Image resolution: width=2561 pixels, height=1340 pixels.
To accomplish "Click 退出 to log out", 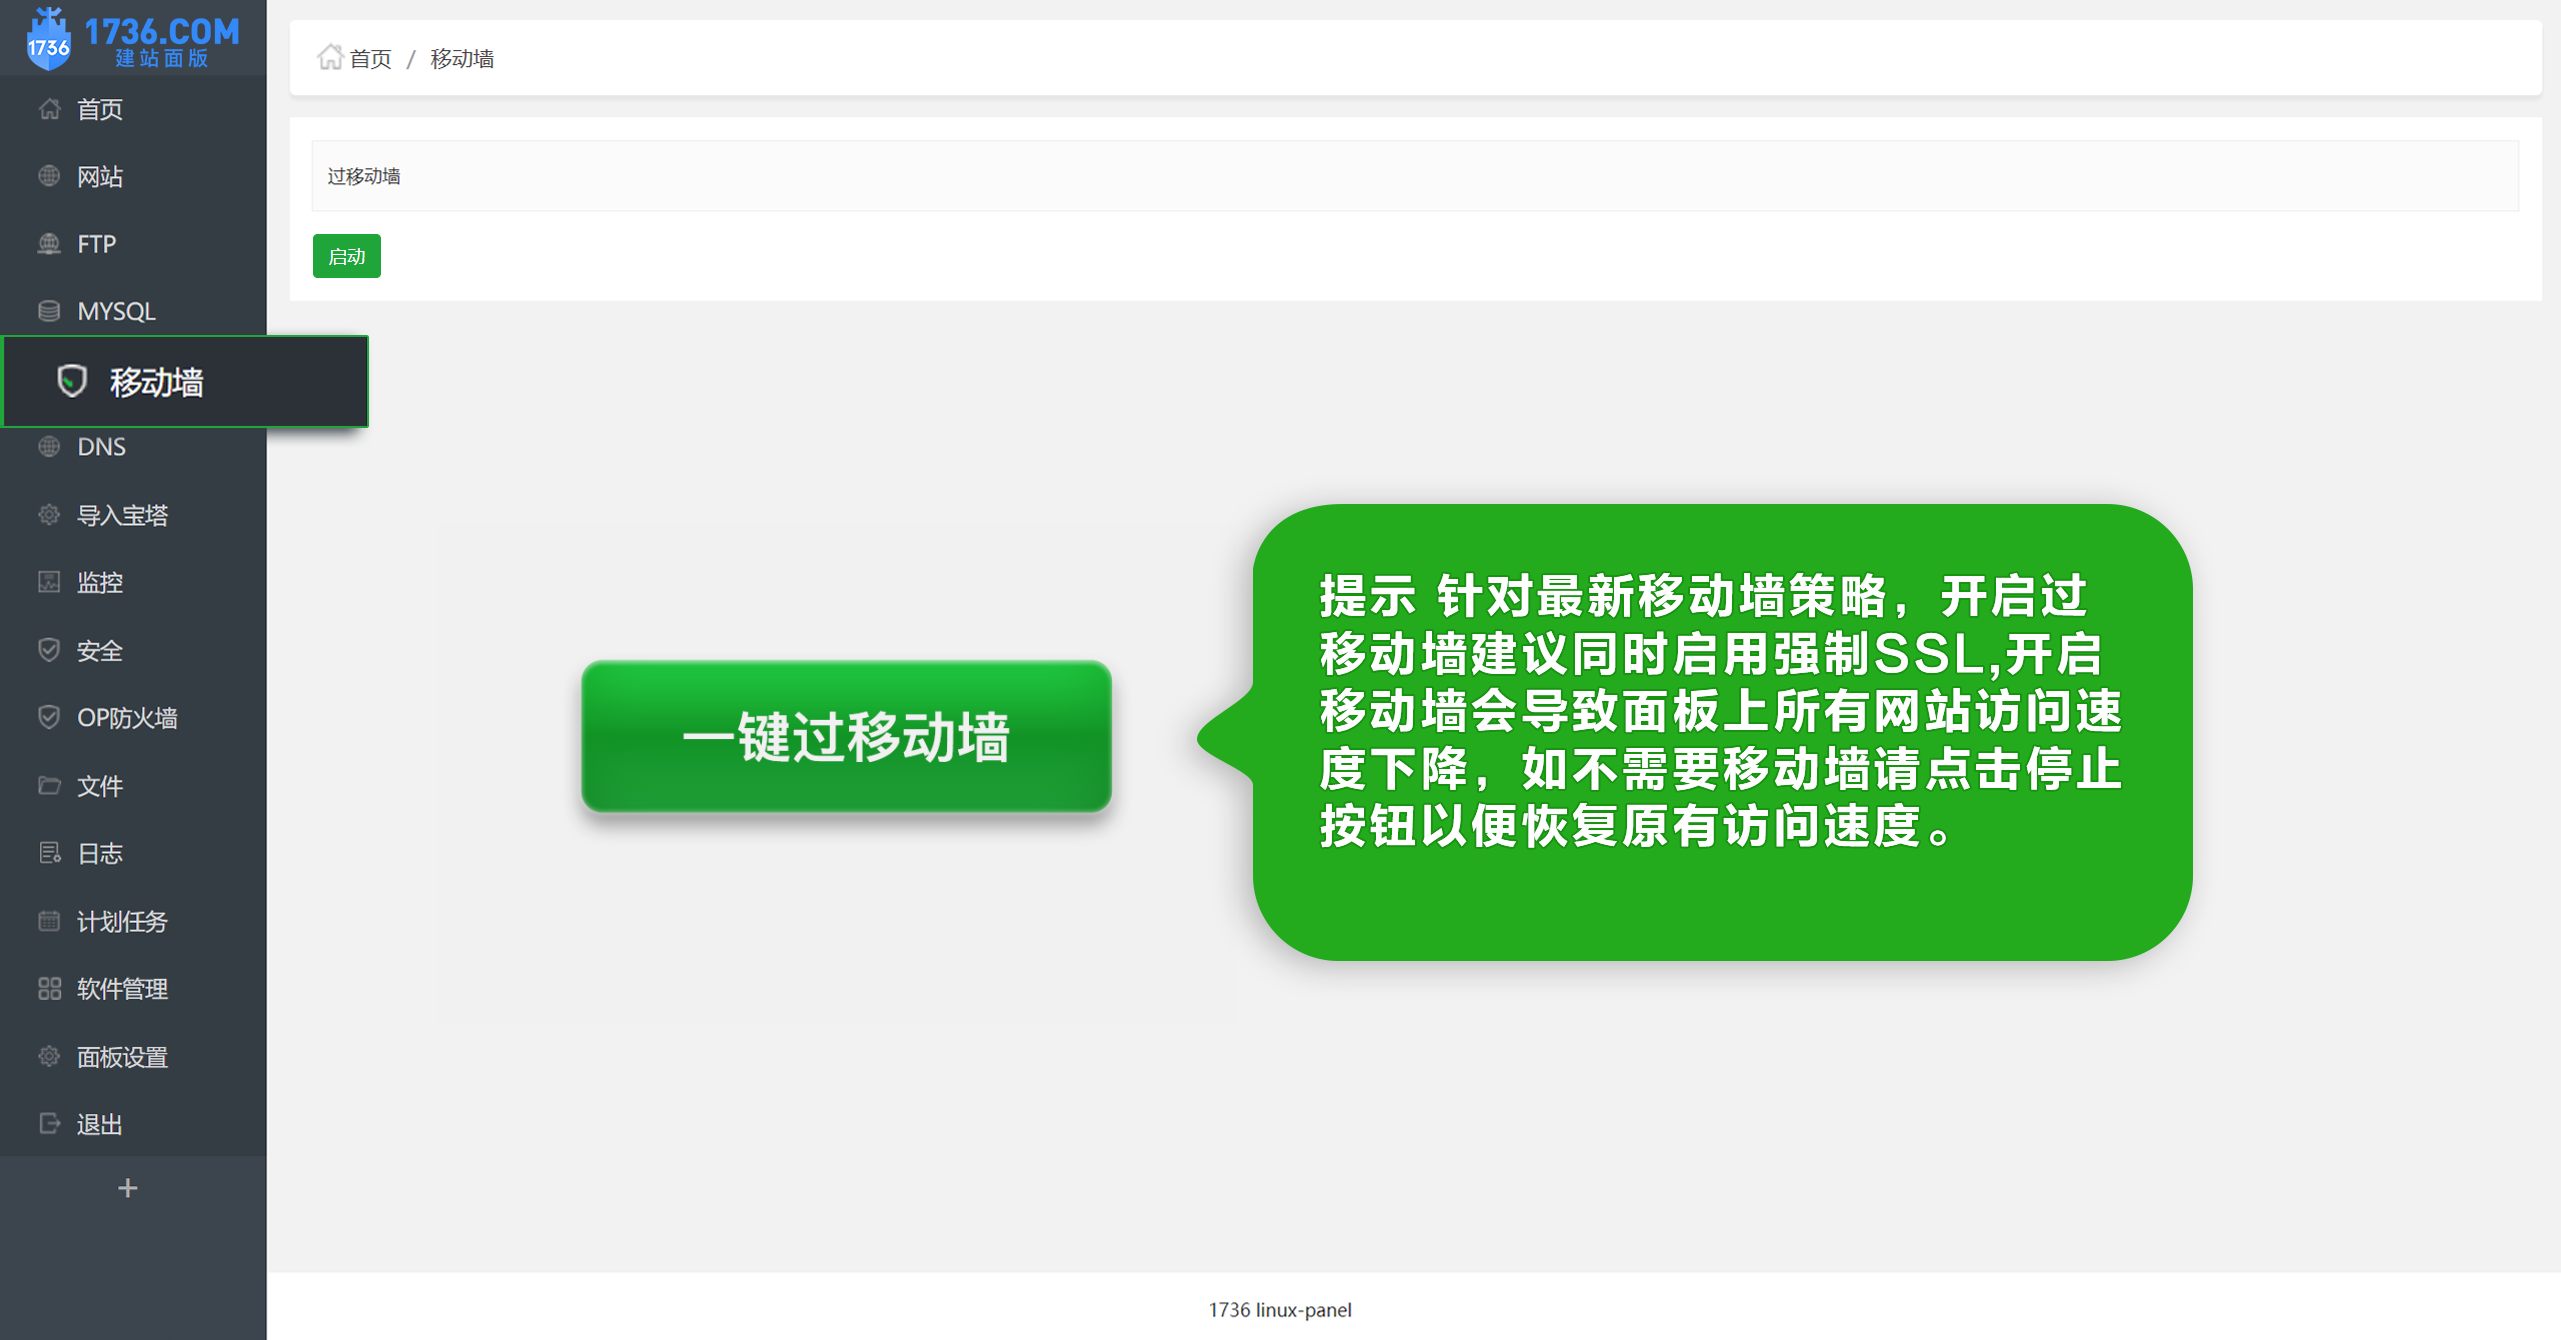I will click(133, 1123).
